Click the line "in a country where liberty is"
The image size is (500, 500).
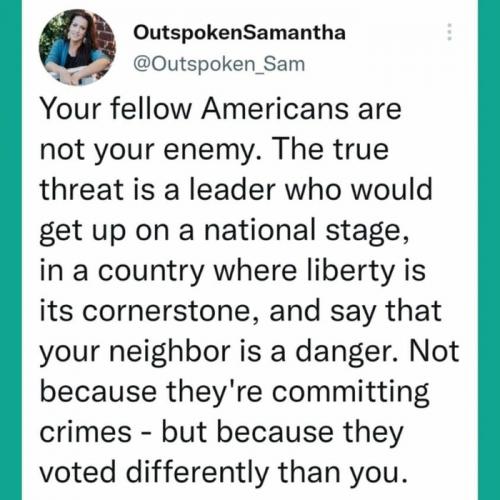(x=233, y=272)
